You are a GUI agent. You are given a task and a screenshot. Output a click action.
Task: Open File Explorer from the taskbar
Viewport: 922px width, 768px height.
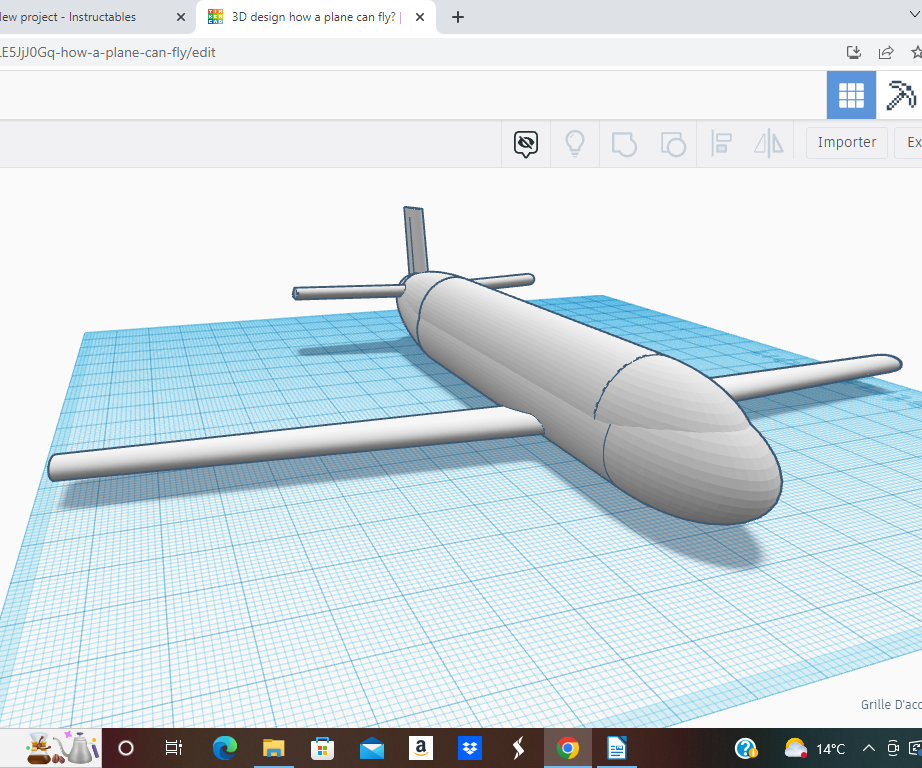click(x=273, y=747)
